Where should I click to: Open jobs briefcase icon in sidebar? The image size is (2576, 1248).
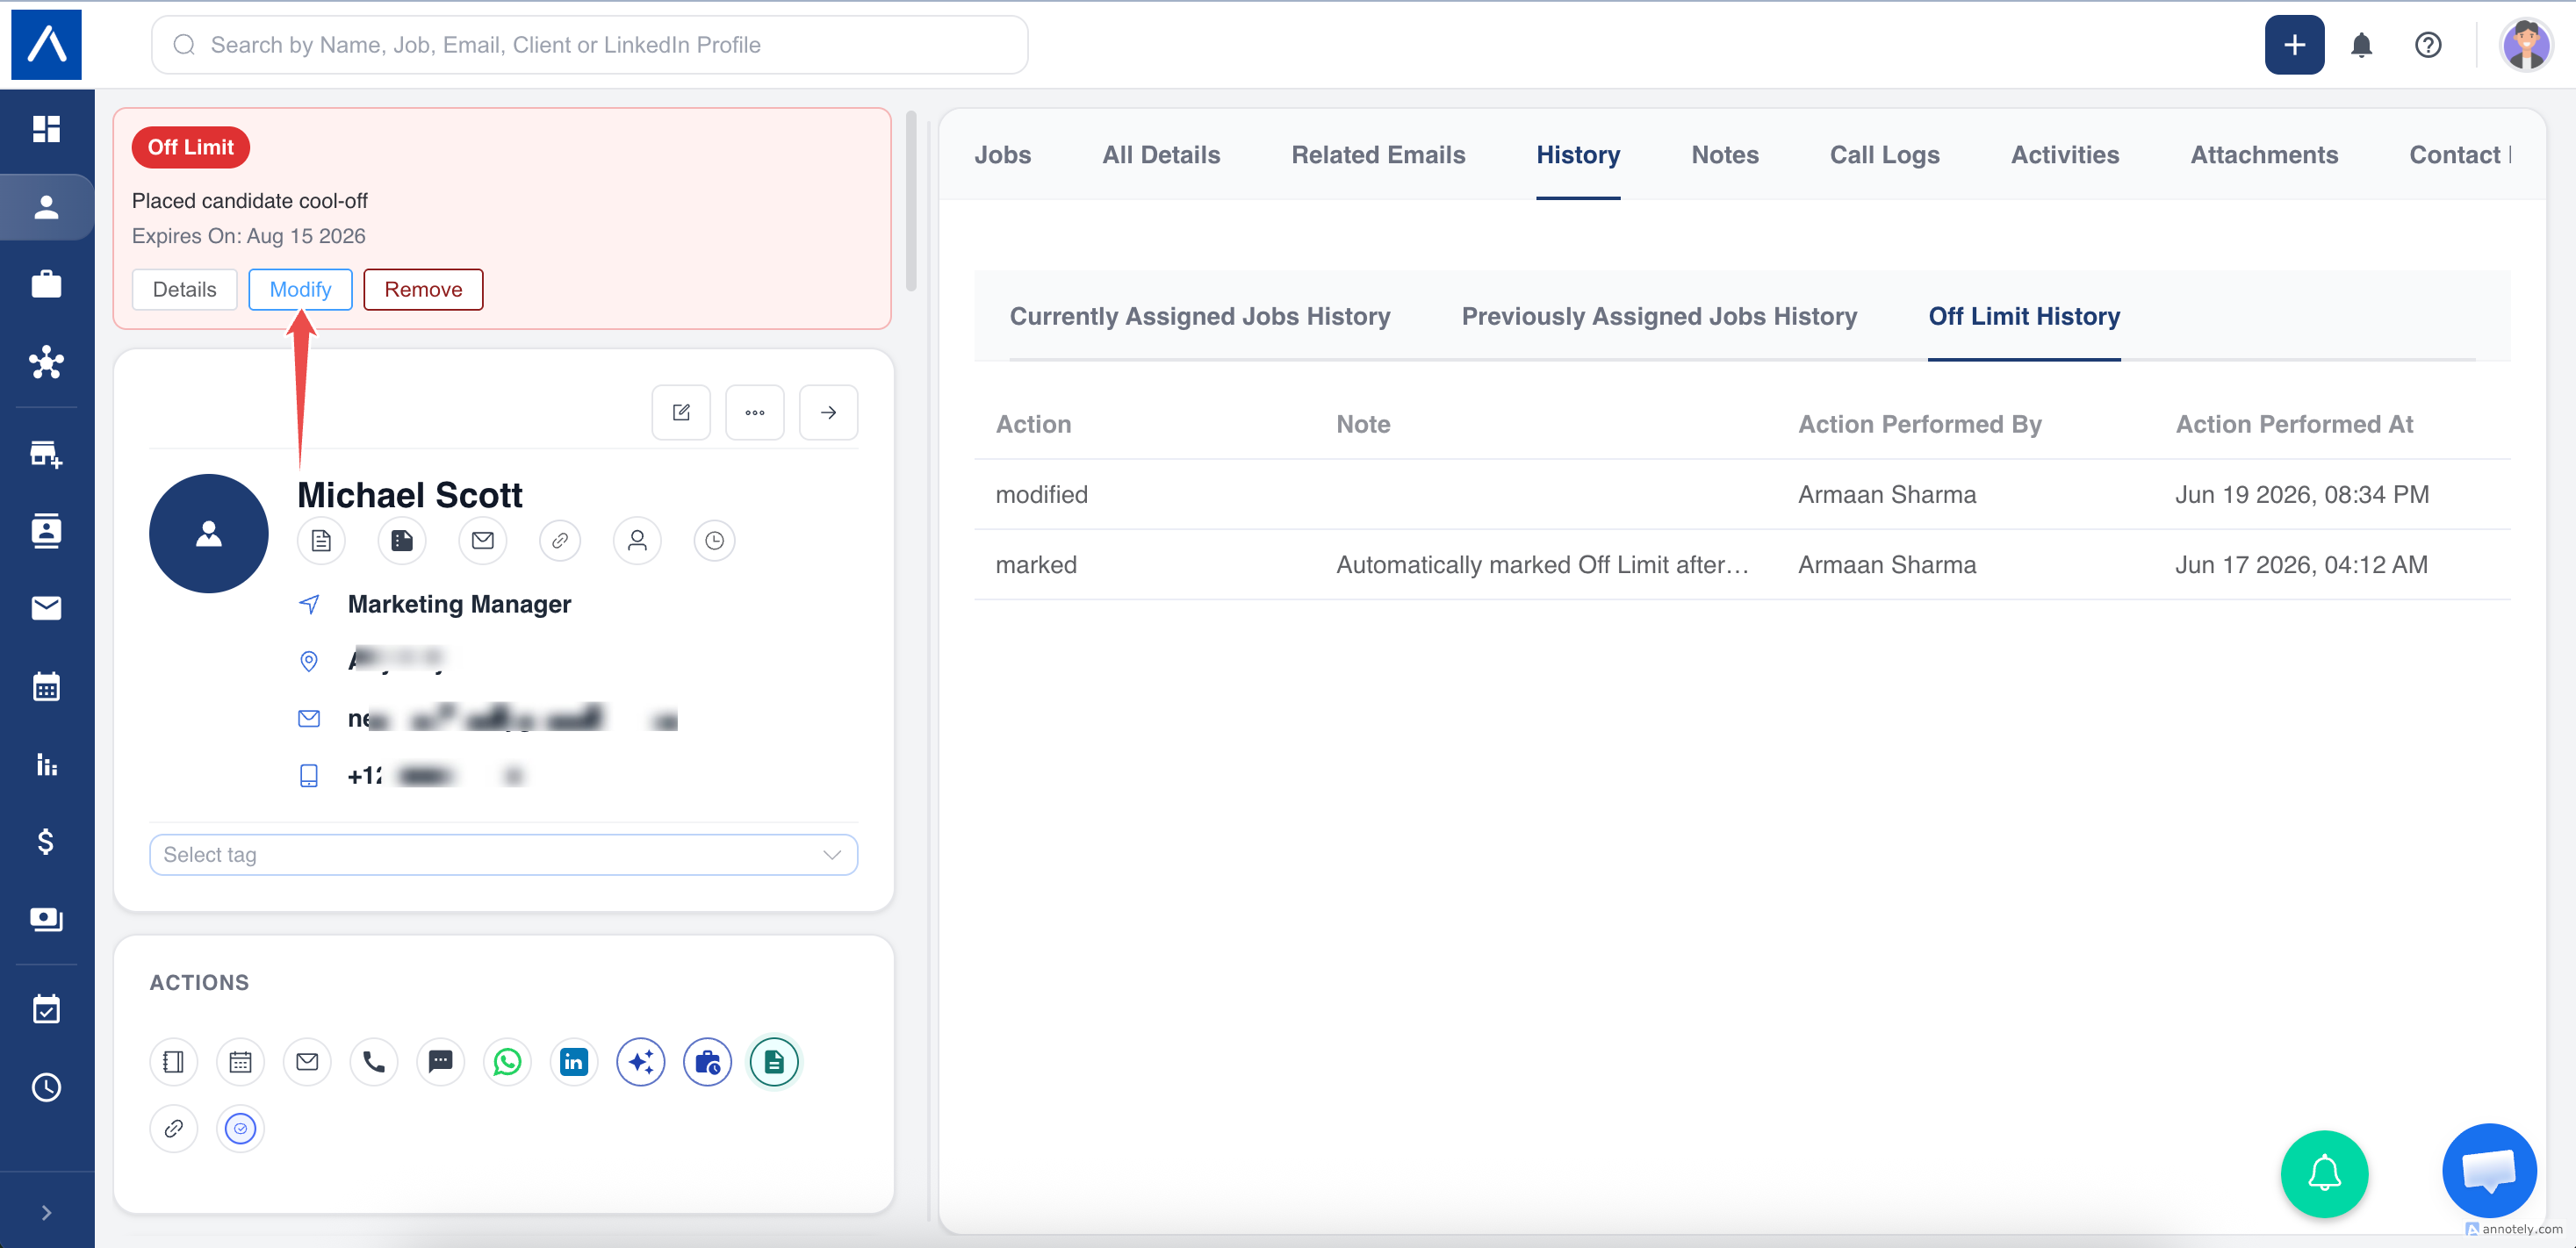pos(46,284)
